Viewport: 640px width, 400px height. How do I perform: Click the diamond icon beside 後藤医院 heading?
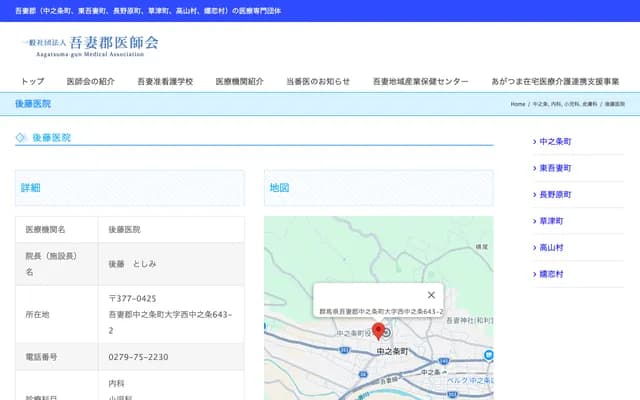(21, 138)
